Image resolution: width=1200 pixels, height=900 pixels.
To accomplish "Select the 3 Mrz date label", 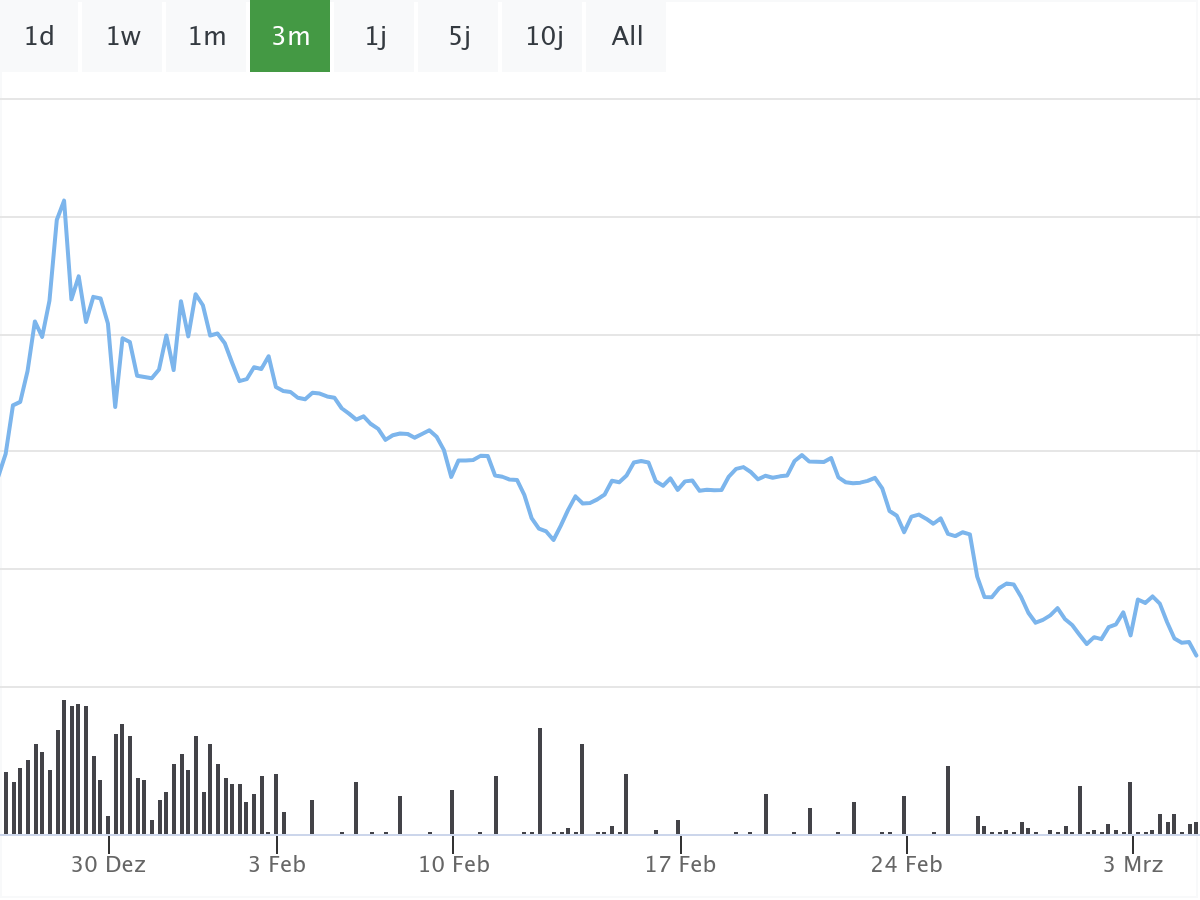I will pos(1133,865).
